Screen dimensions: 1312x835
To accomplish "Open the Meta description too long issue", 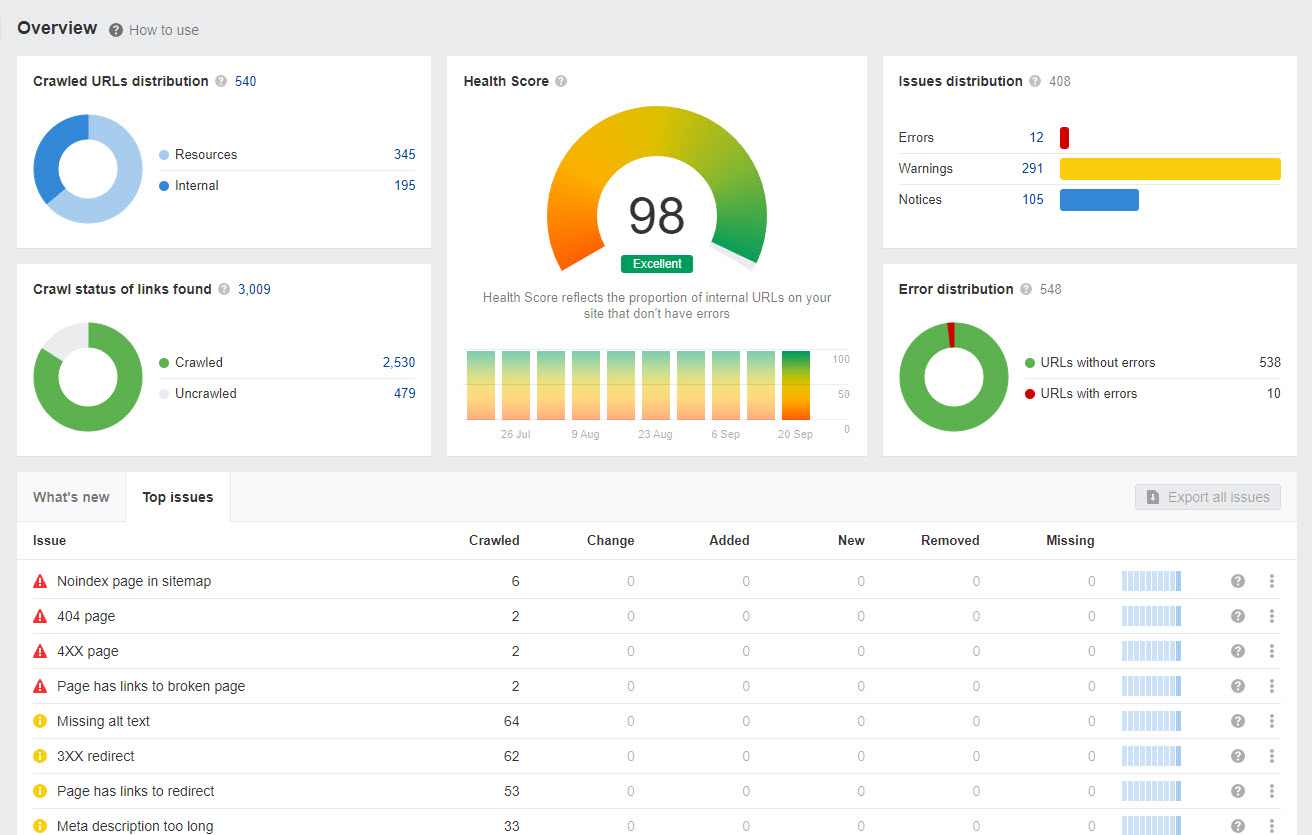I will pyautogui.click(x=135, y=826).
